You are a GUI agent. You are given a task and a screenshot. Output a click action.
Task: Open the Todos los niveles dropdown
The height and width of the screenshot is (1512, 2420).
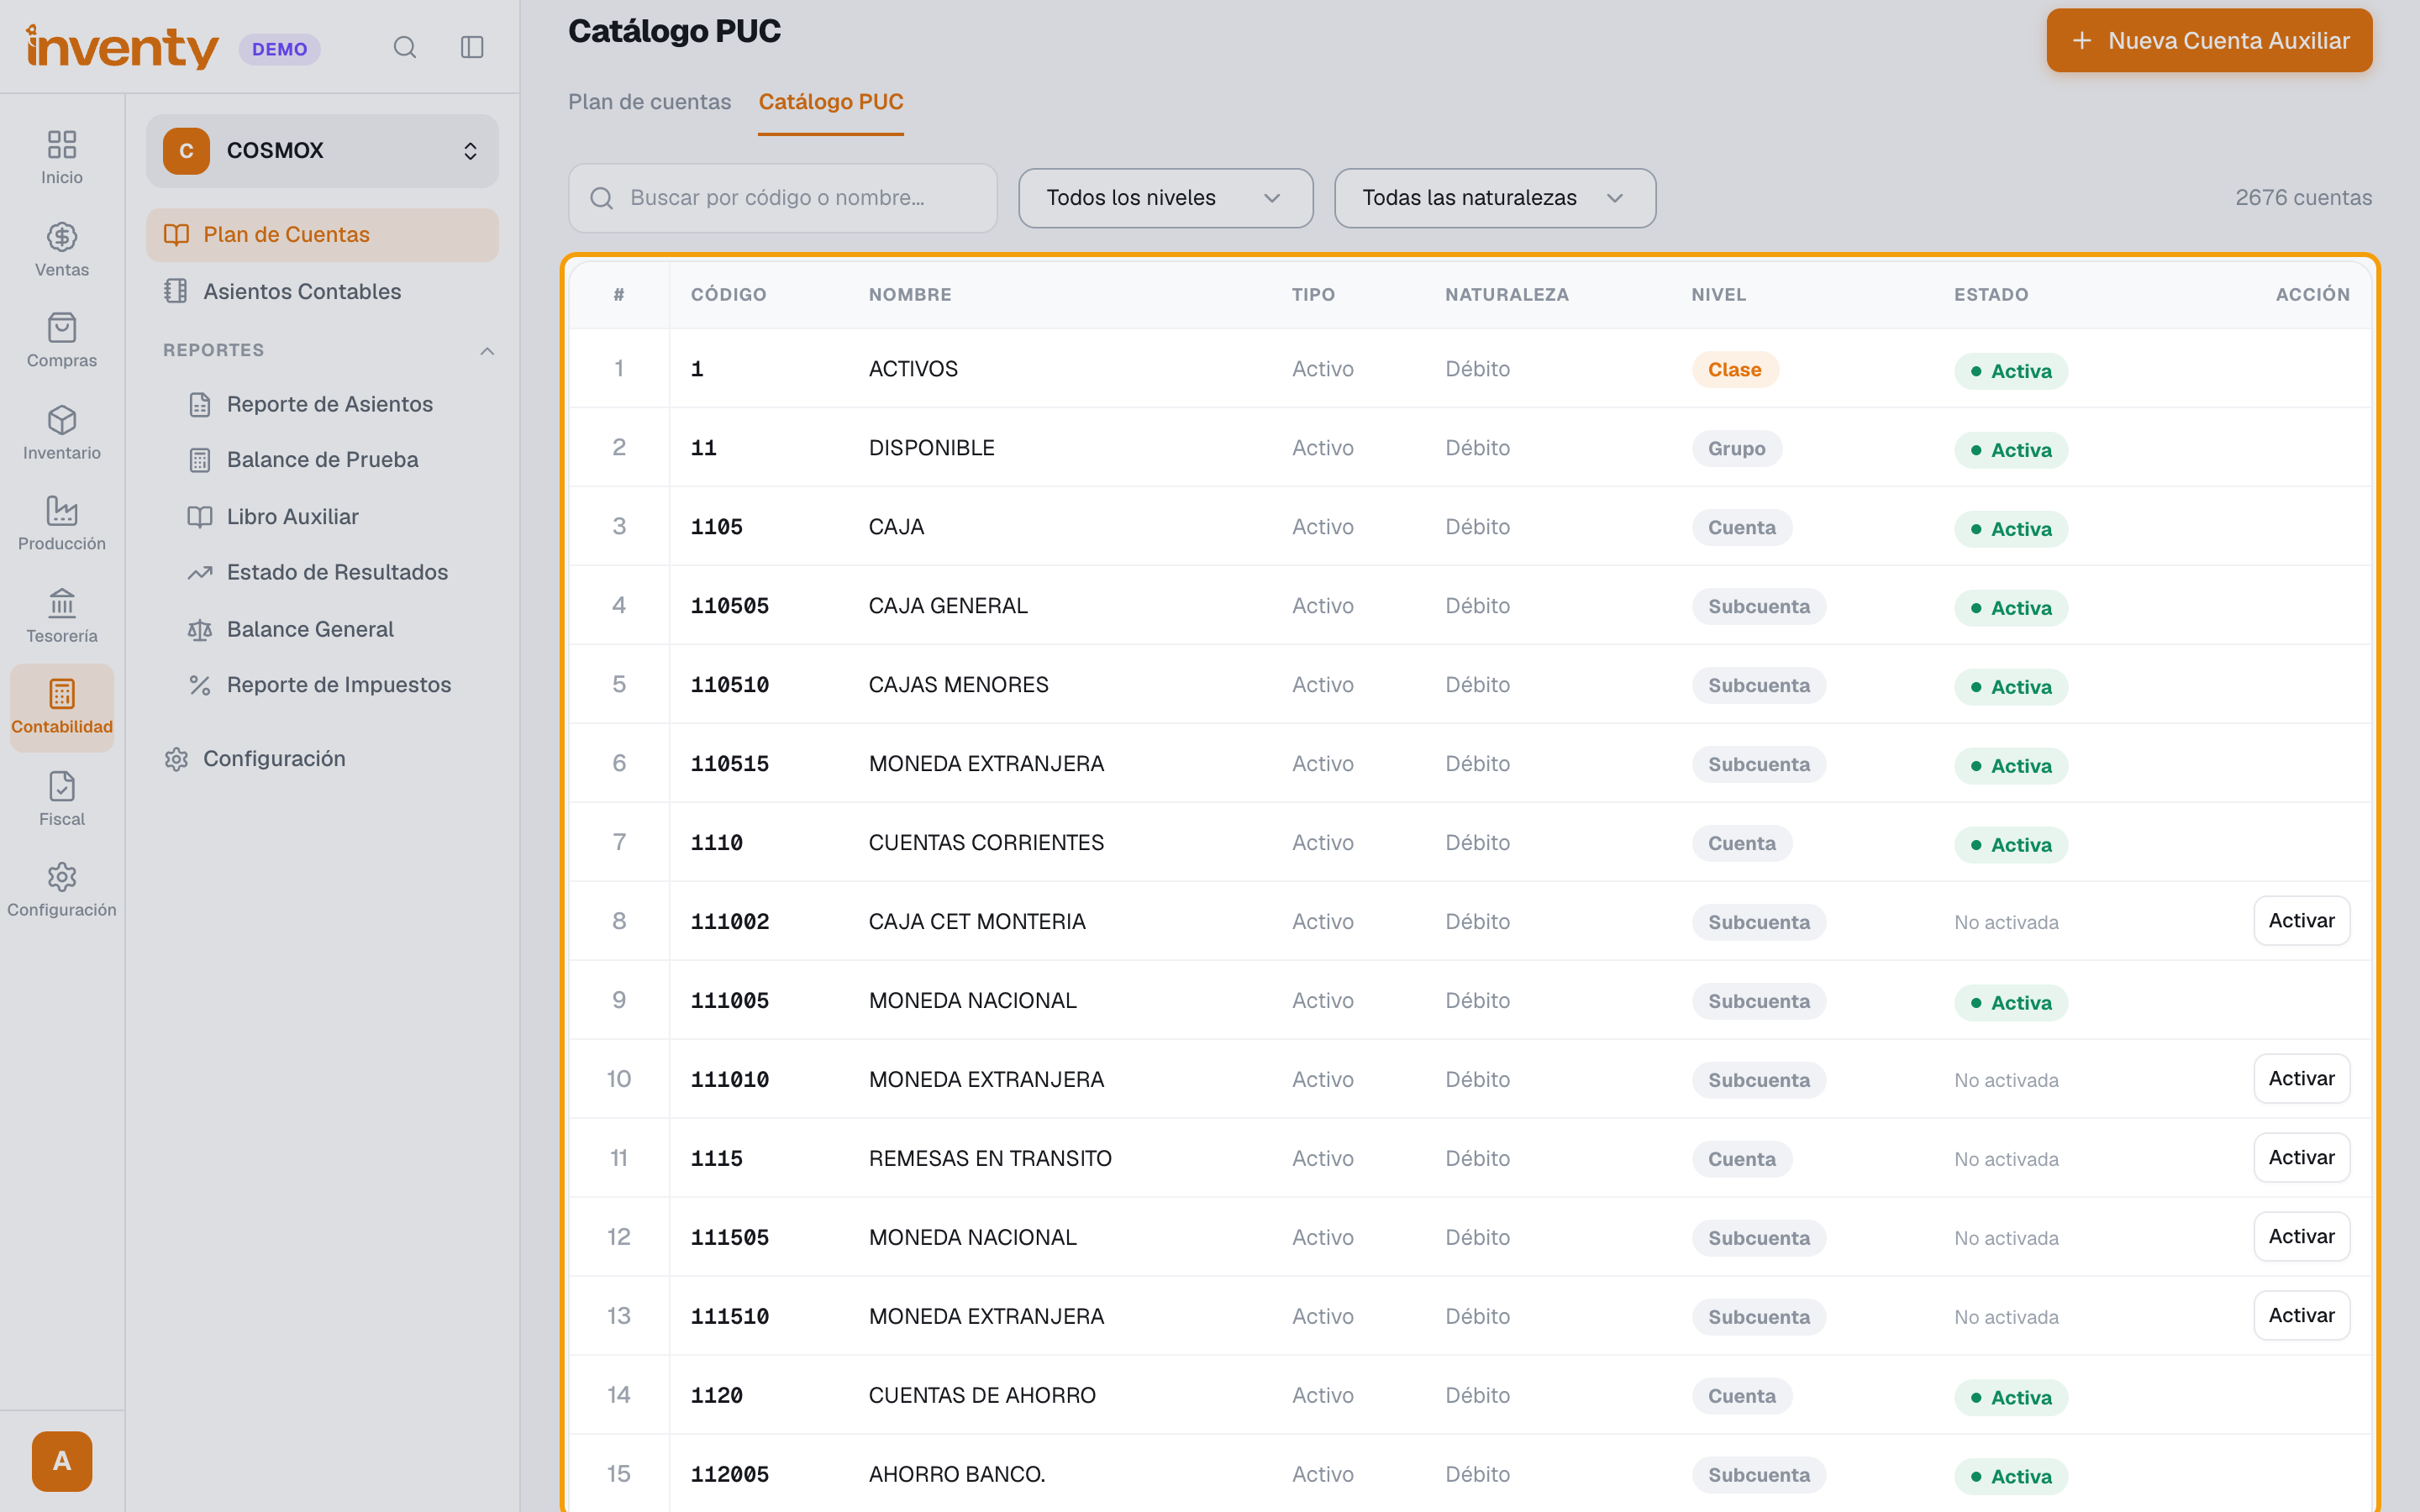[x=1165, y=198]
